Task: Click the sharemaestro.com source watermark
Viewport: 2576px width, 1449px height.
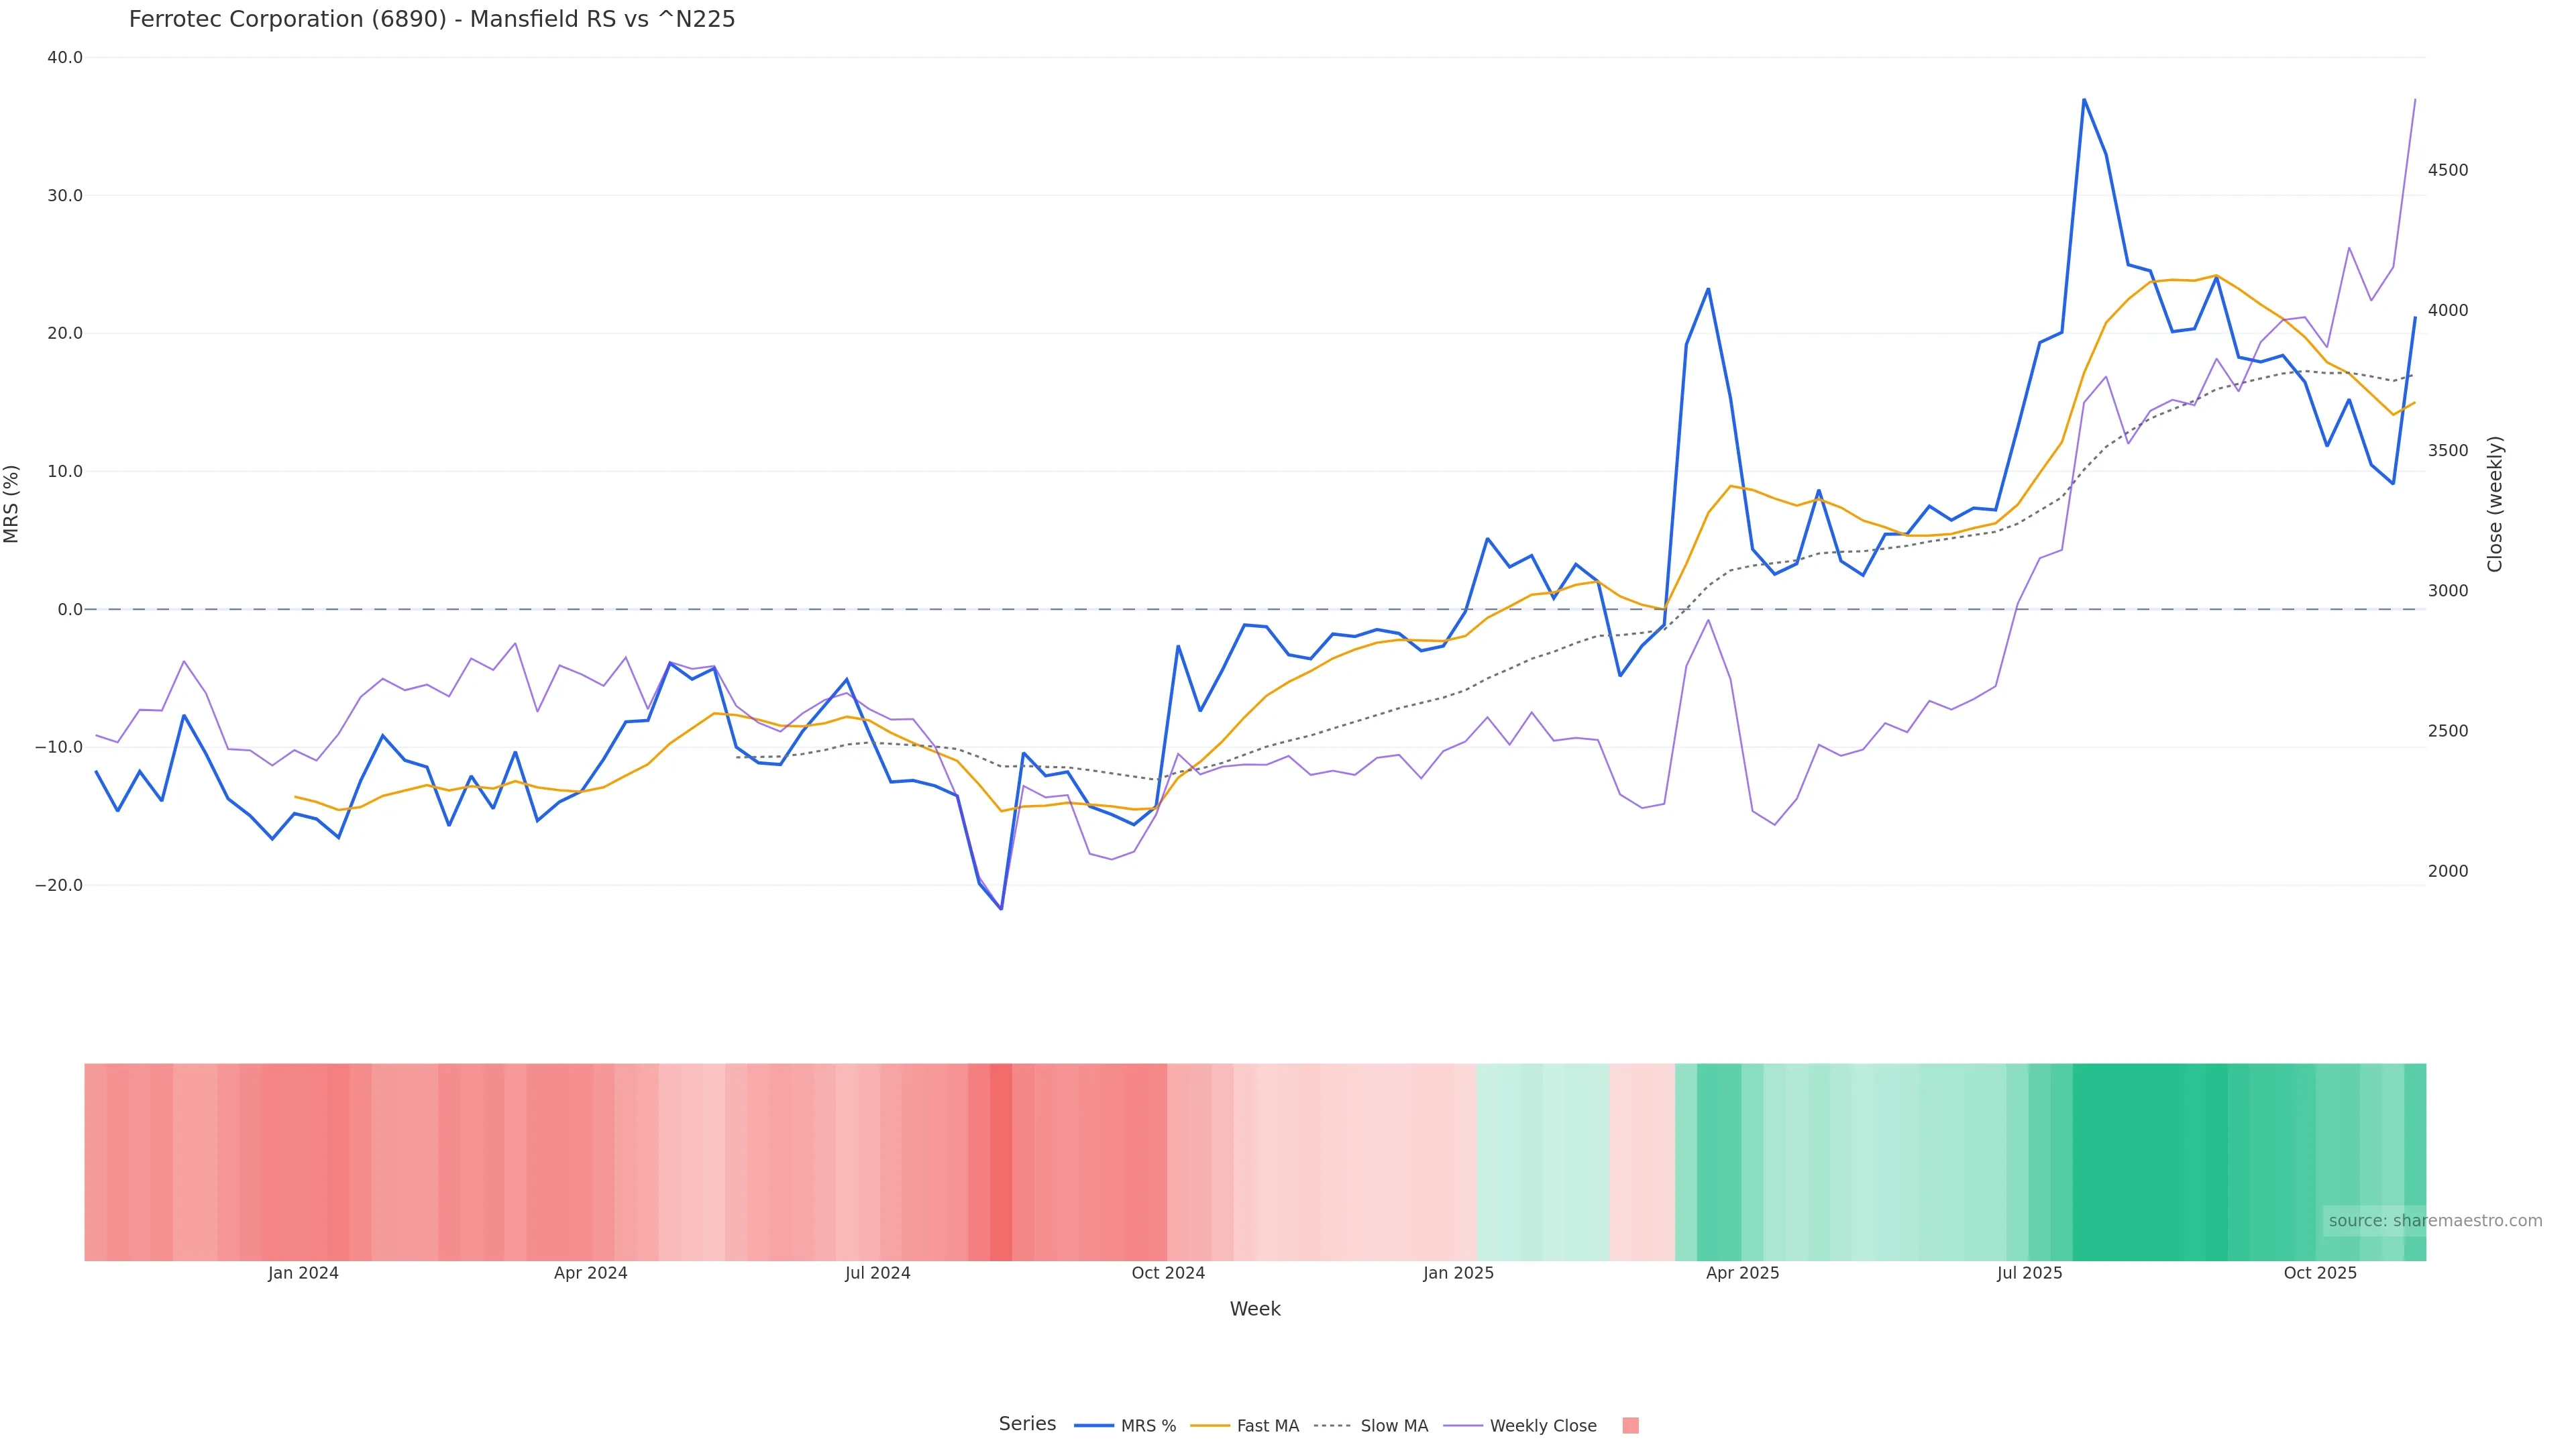Action: pyautogui.click(x=2434, y=1221)
